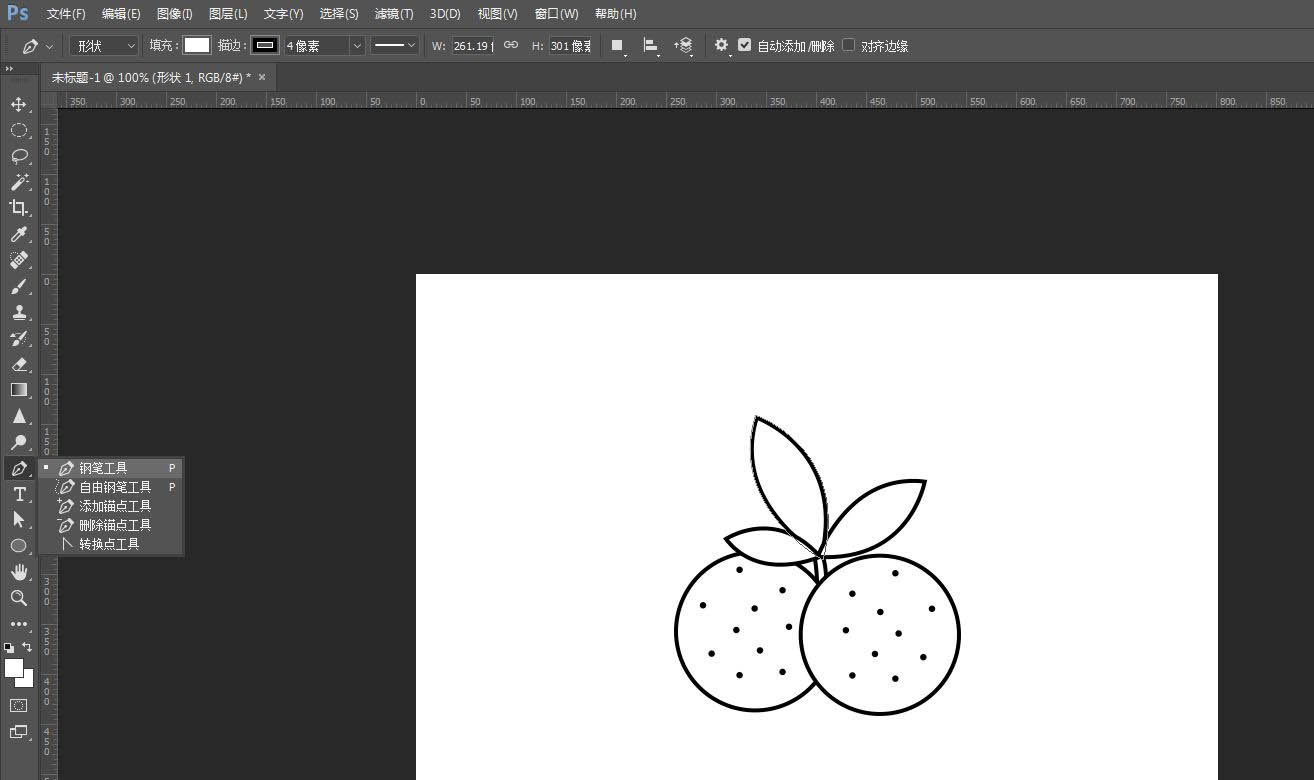The height and width of the screenshot is (780, 1314).
Task: Select the Elliptical Marquee tool
Action: coord(19,130)
